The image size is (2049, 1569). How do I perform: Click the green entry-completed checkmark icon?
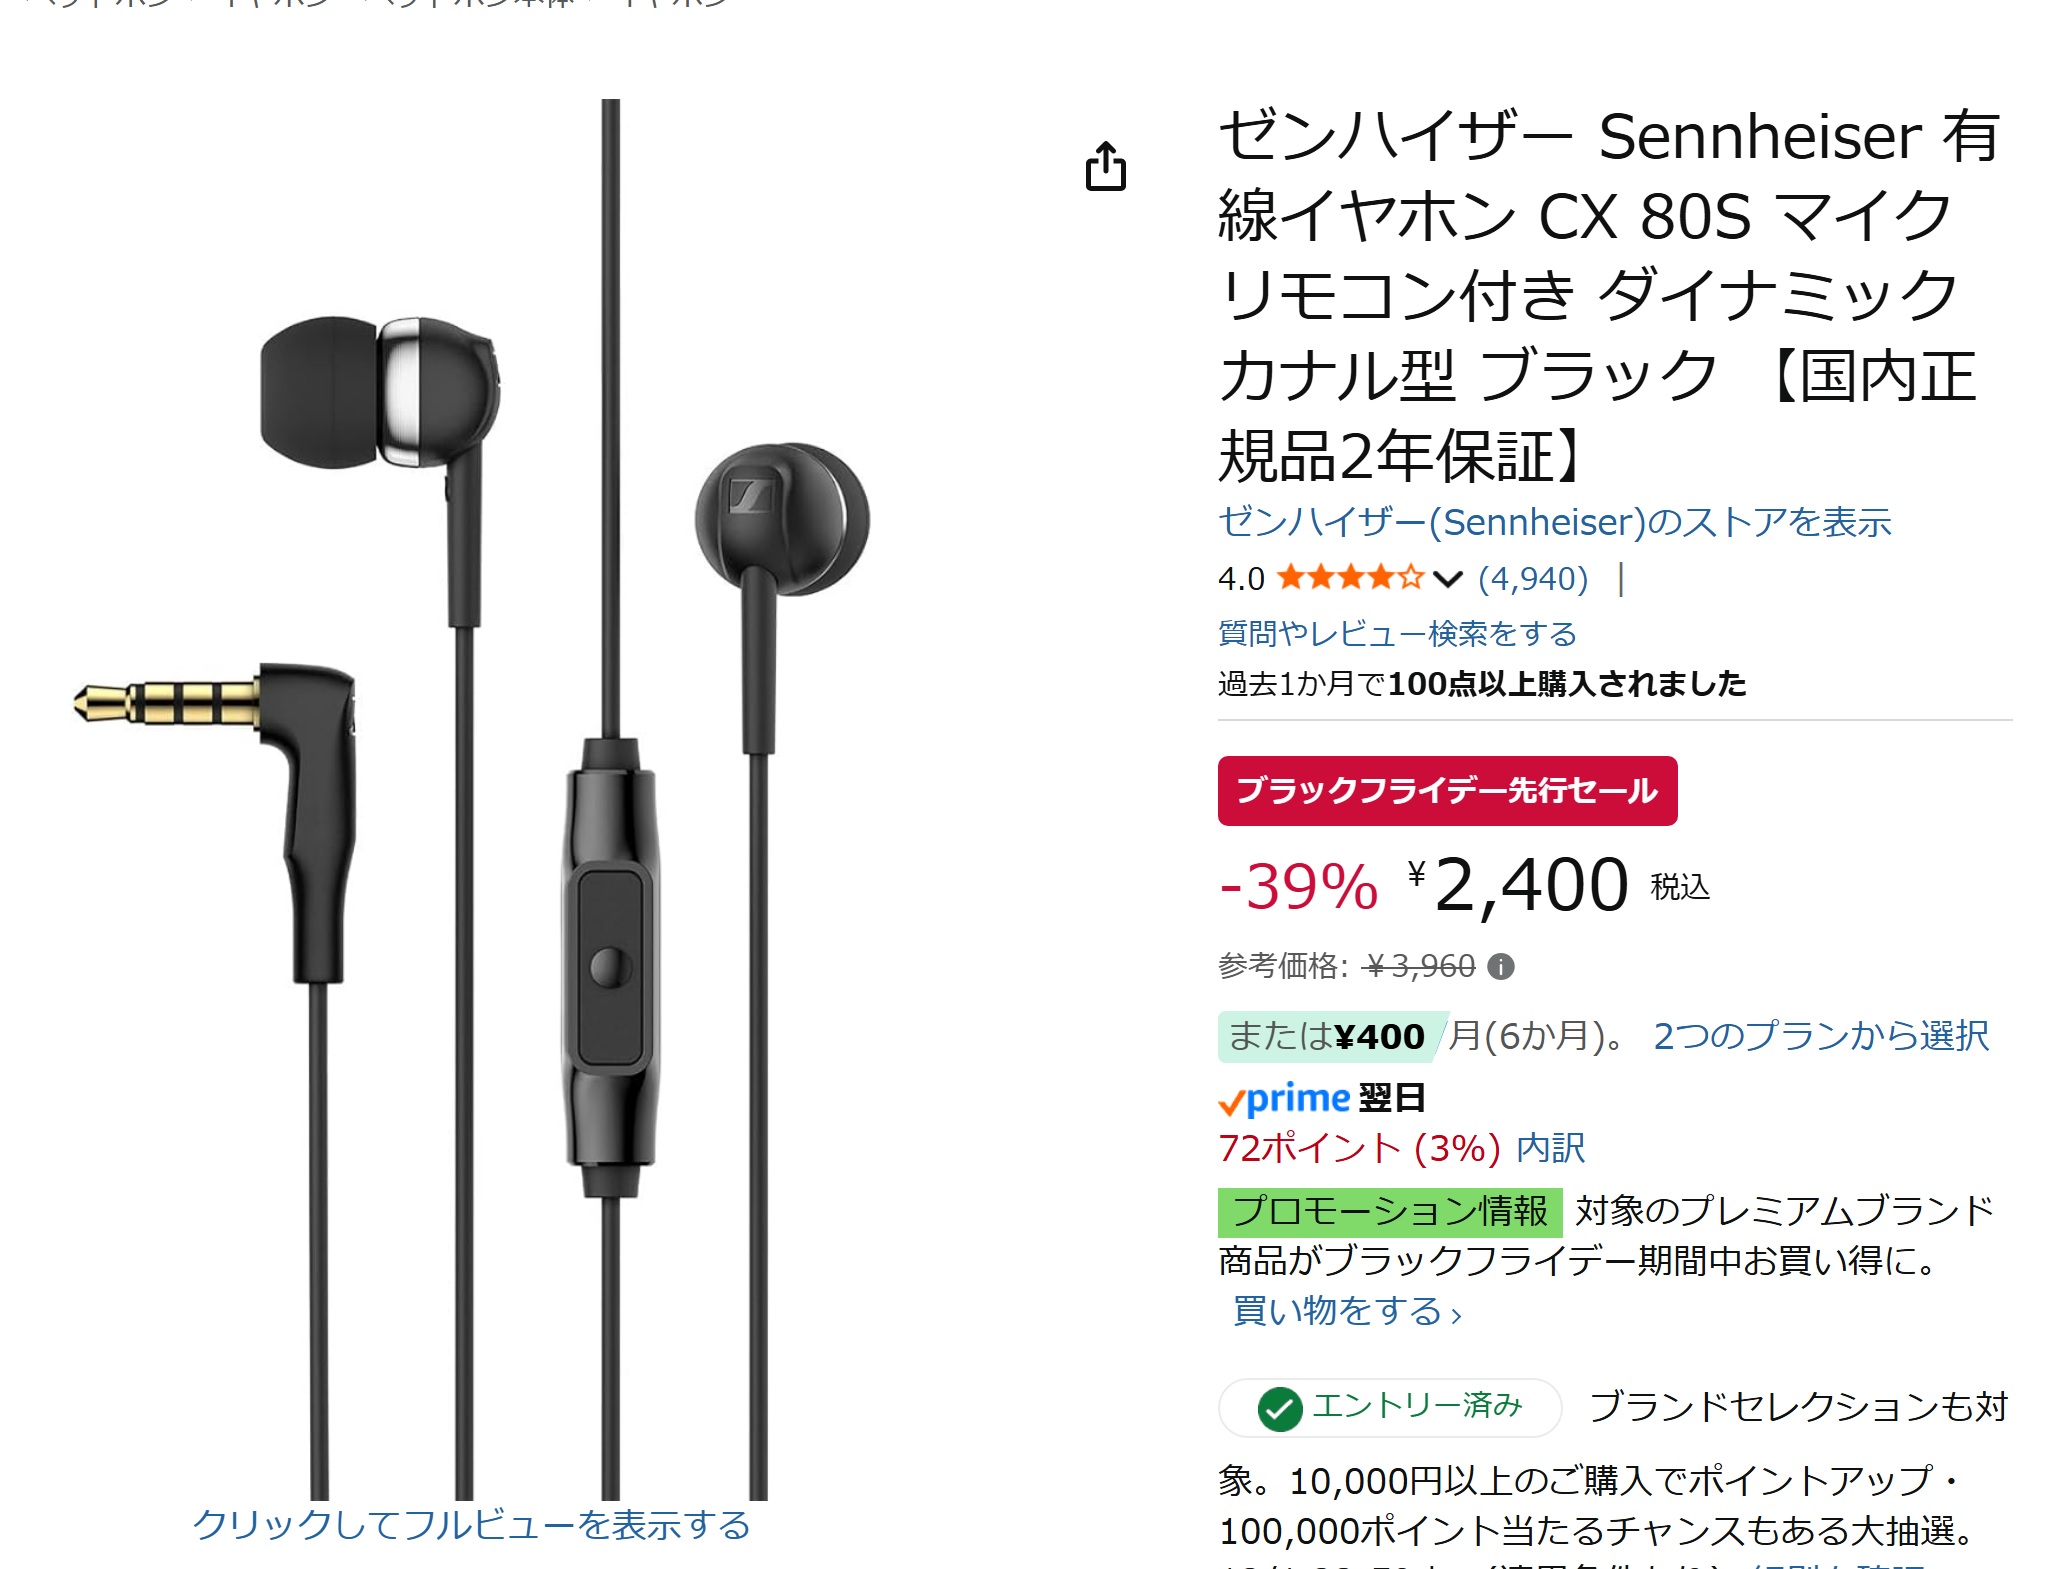(x=1279, y=1409)
